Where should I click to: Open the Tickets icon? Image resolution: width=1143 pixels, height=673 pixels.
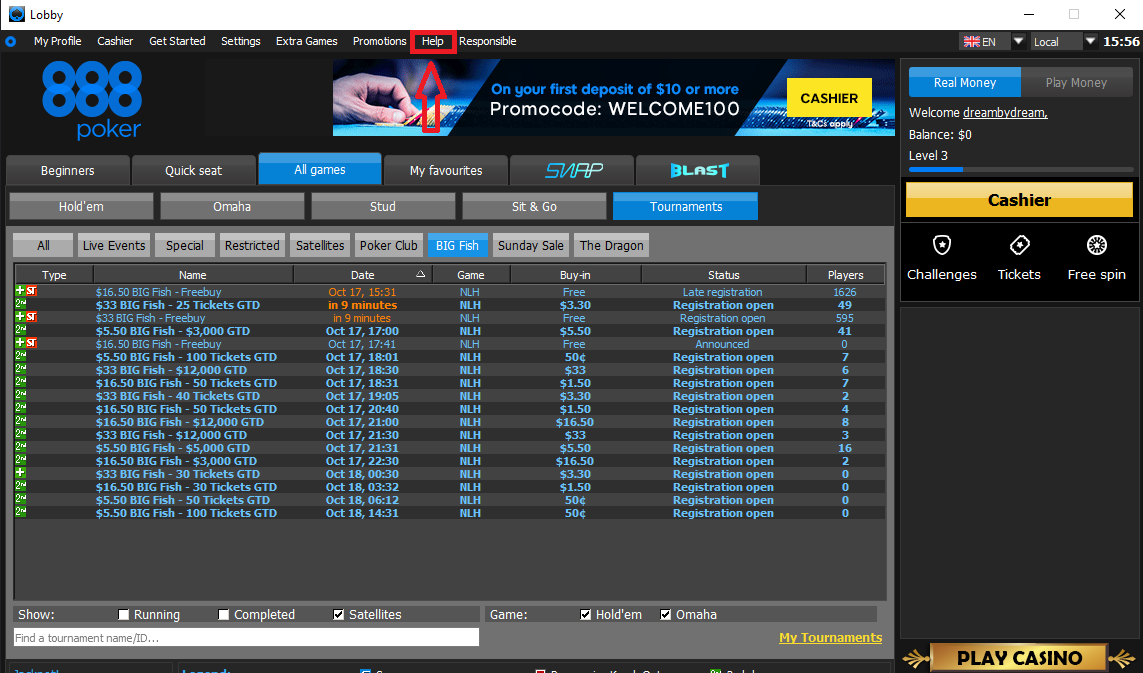(1019, 245)
